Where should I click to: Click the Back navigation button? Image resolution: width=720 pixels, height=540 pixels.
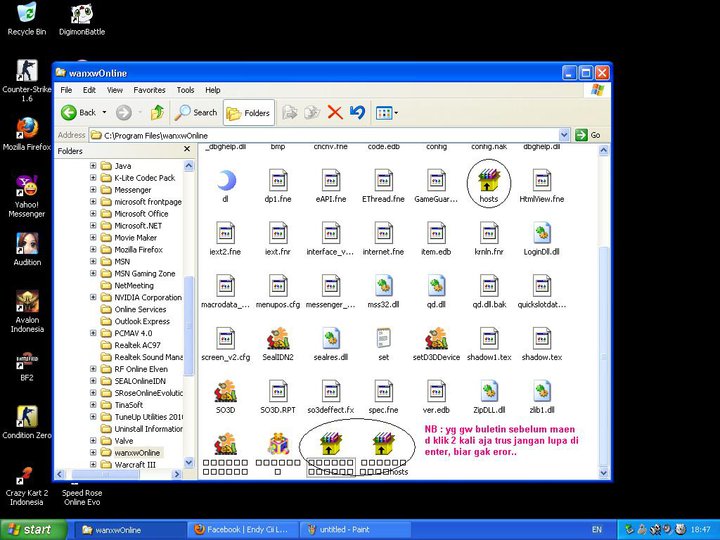tap(79, 112)
